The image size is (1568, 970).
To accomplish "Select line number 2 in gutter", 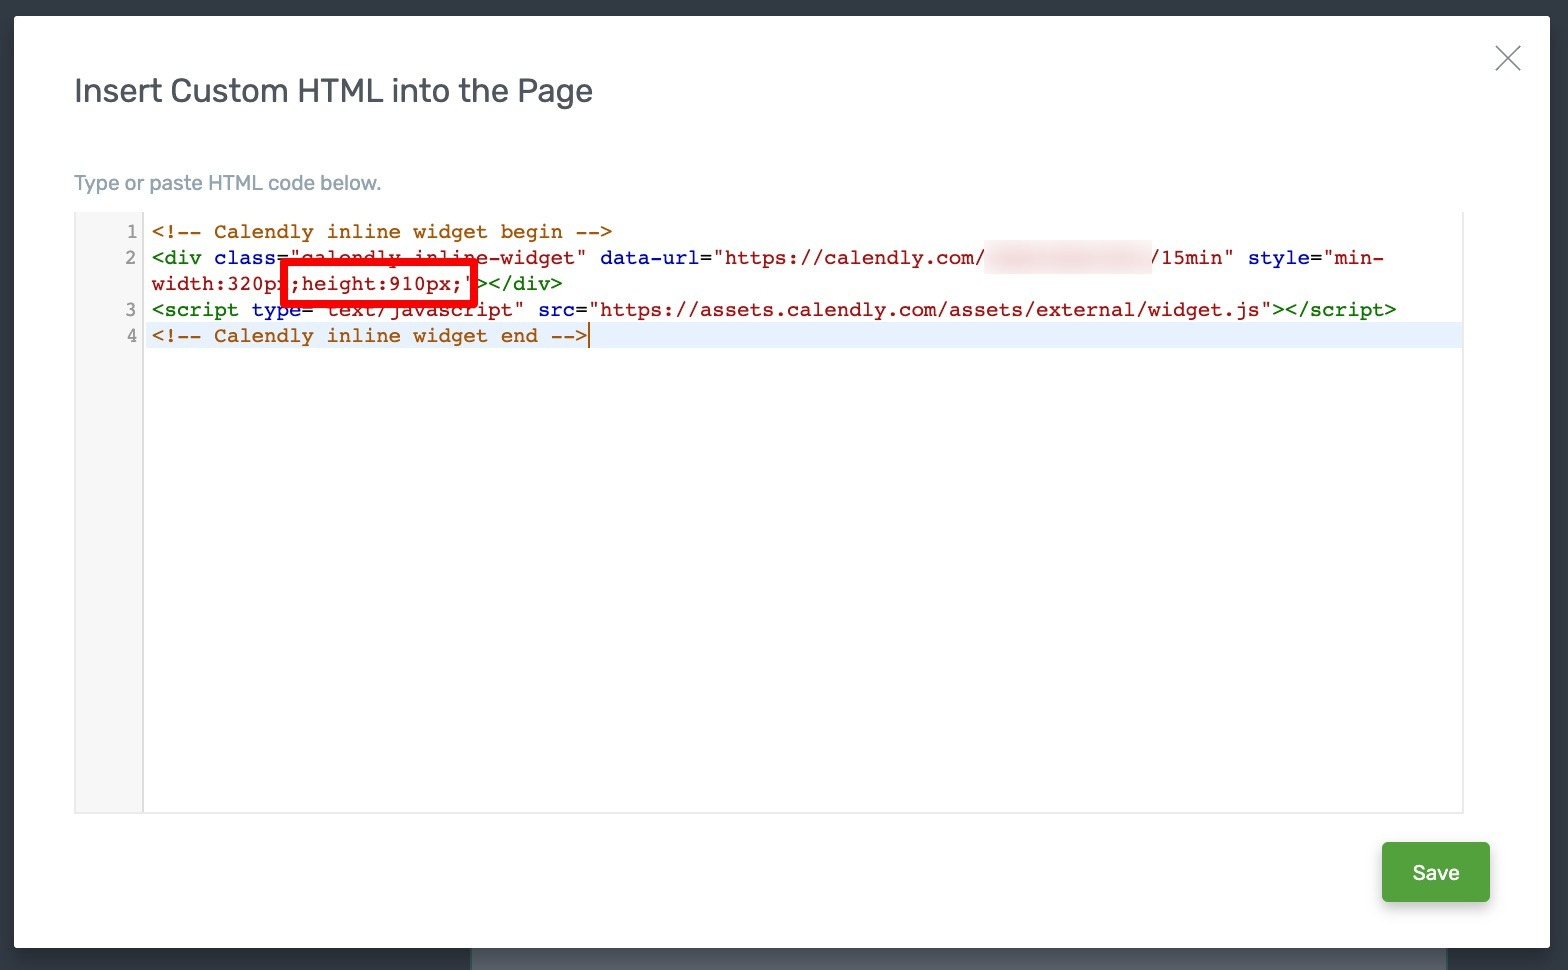I will (x=131, y=258).
